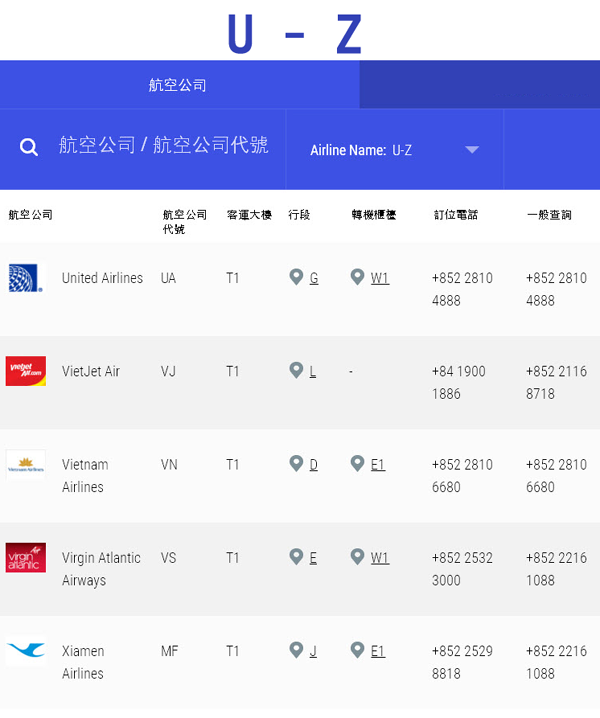Click map pin beside aisle E
Screen dimensions: 600x718
point(296,557)
